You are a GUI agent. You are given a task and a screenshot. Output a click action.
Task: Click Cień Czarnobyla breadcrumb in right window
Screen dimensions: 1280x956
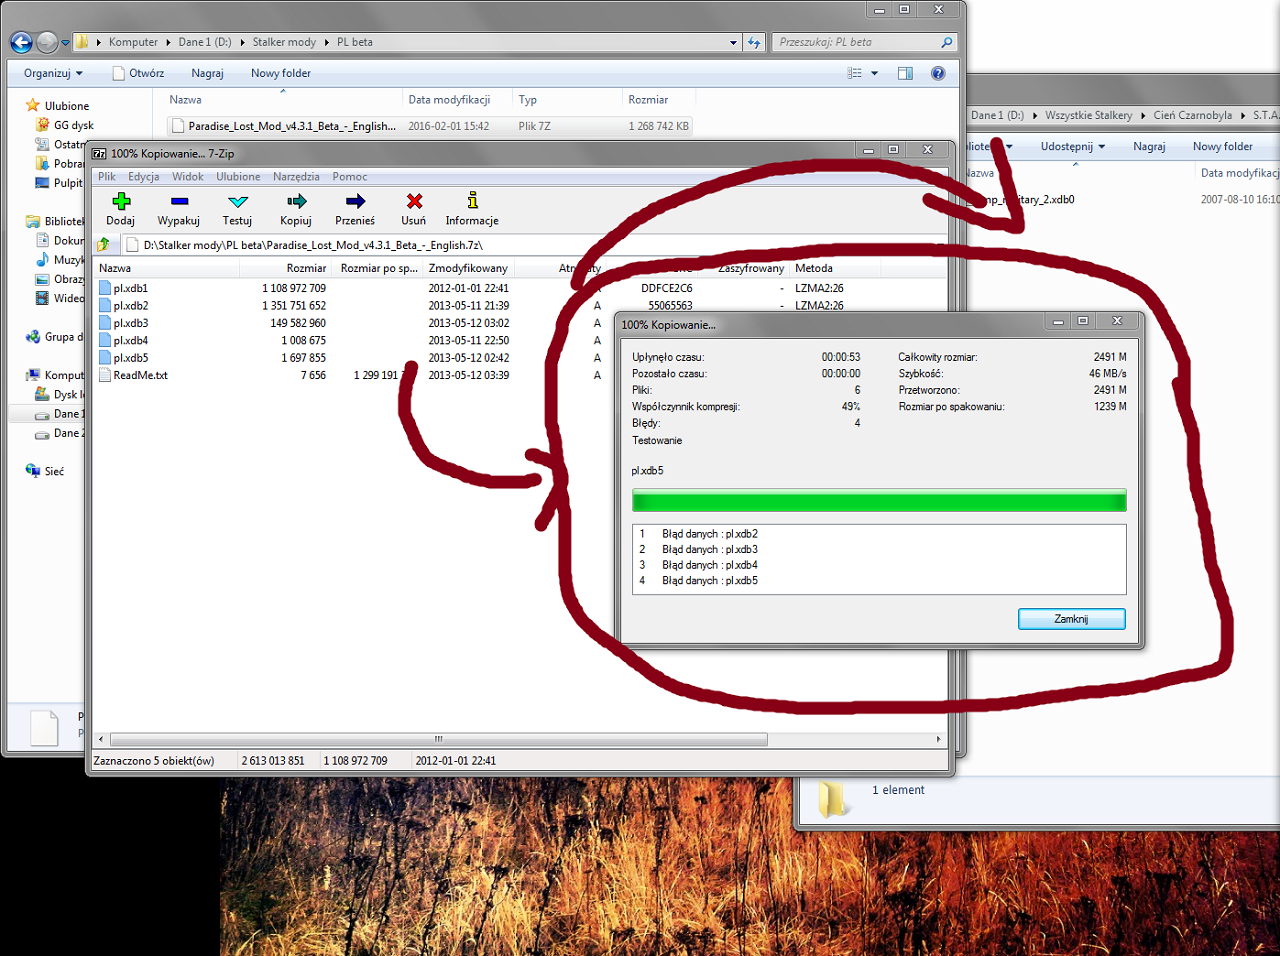point(1192,115)
